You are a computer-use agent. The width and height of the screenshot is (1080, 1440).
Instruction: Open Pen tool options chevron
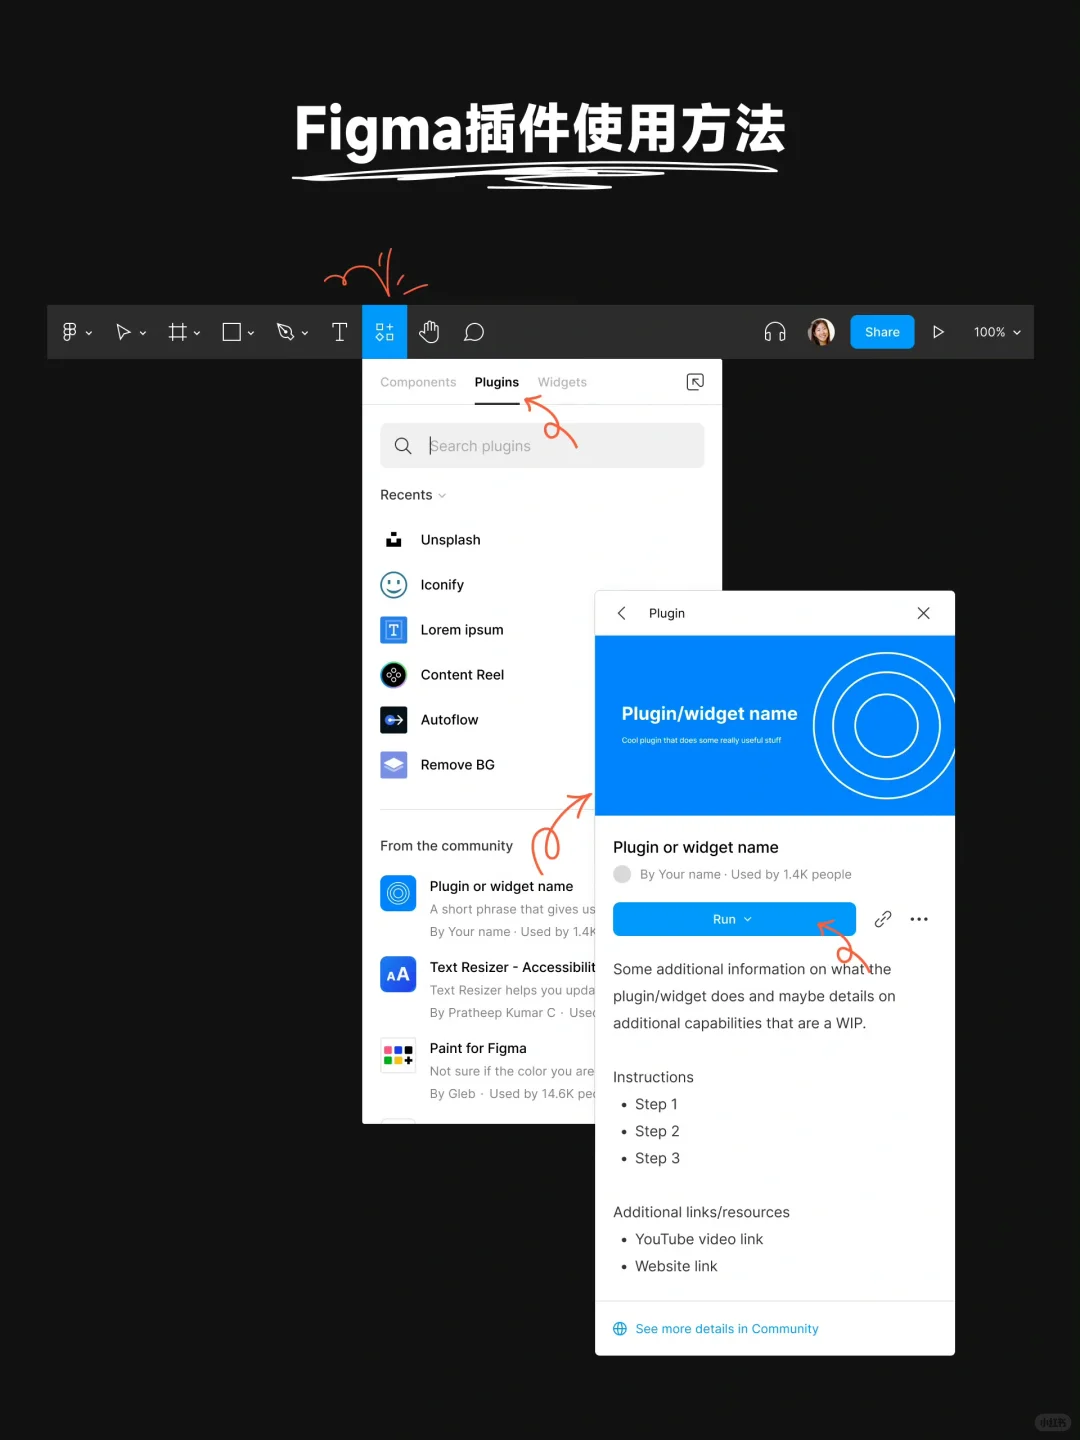coord(305,333)
